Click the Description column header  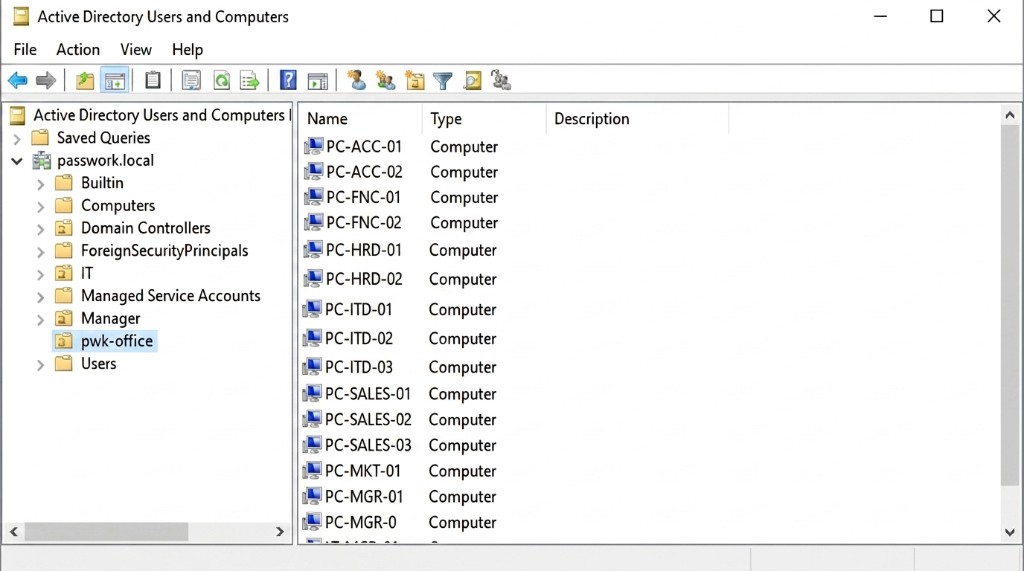[637, 119]
